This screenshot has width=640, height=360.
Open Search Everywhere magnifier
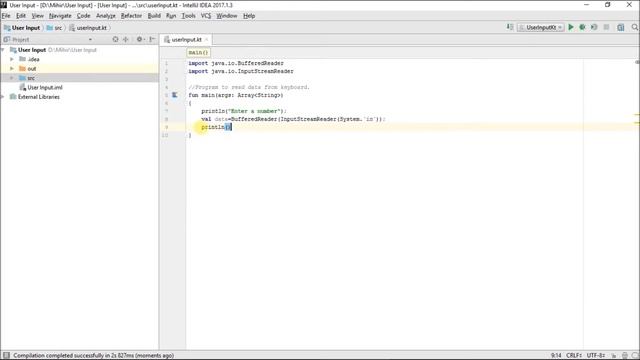[x=635, y=27]
